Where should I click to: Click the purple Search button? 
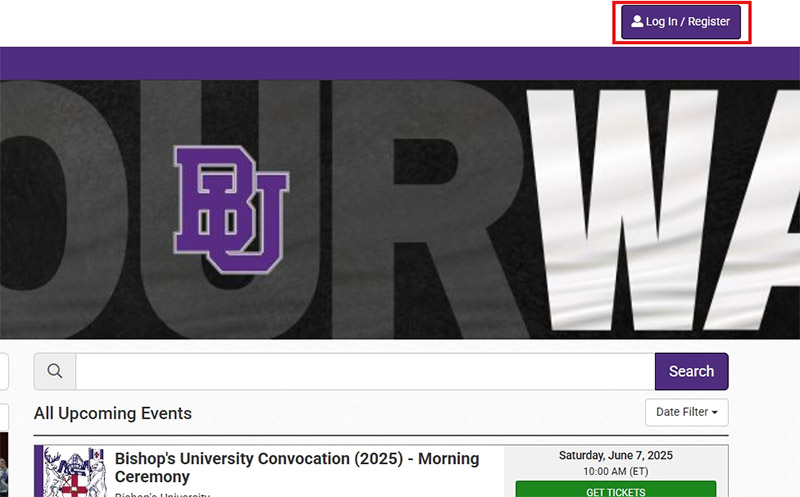[691, 371]
